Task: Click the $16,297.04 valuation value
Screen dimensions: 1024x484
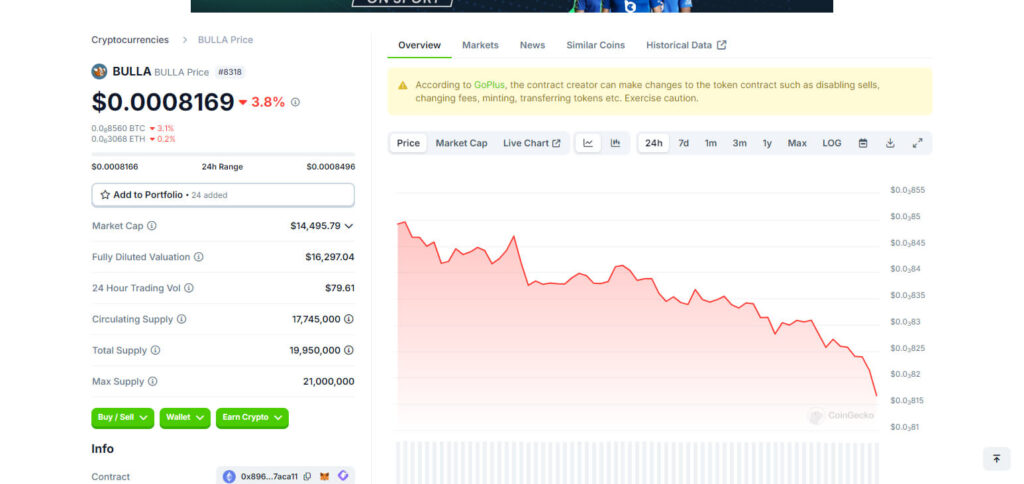Action: 330,257
